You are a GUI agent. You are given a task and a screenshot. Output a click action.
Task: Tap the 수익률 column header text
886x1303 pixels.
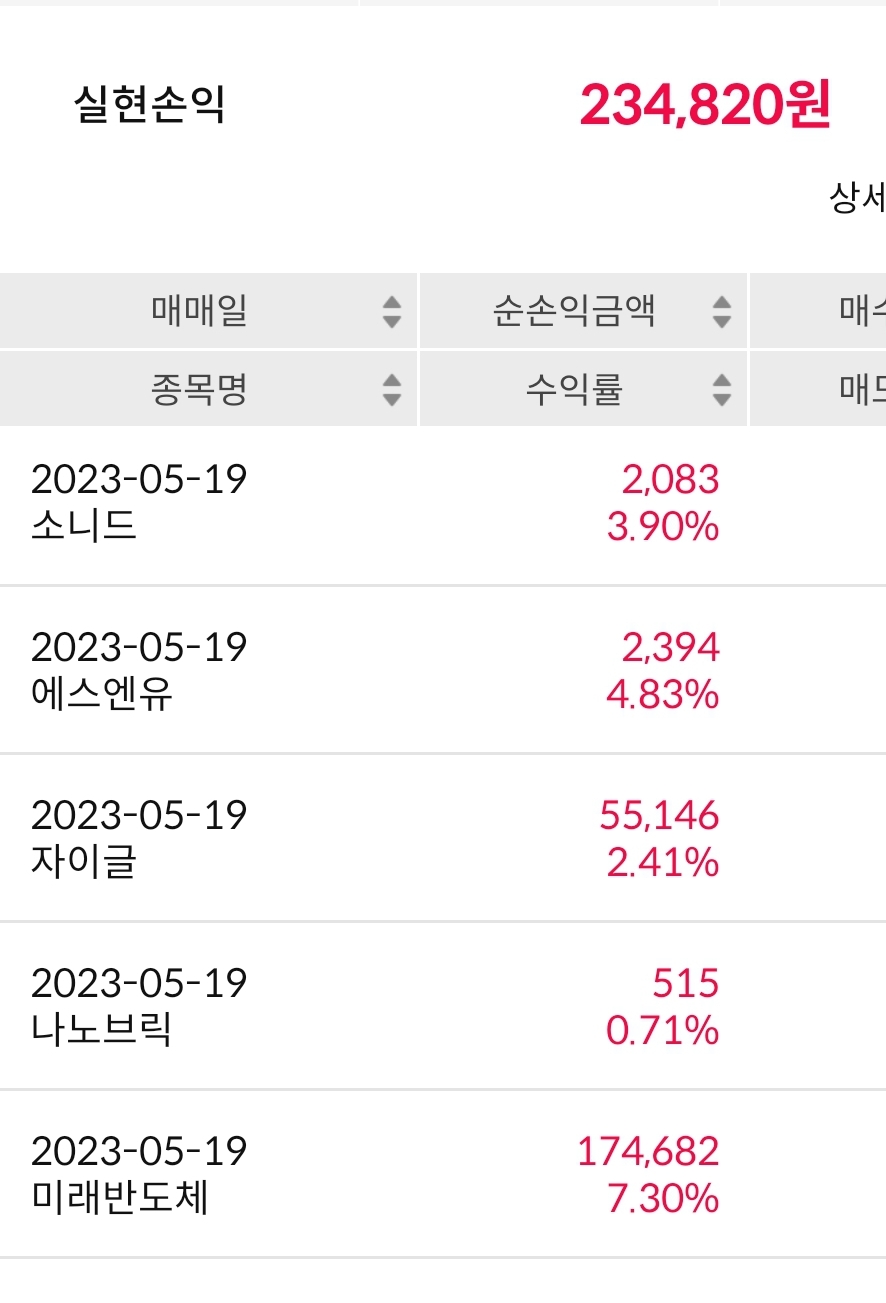[574, 389]
